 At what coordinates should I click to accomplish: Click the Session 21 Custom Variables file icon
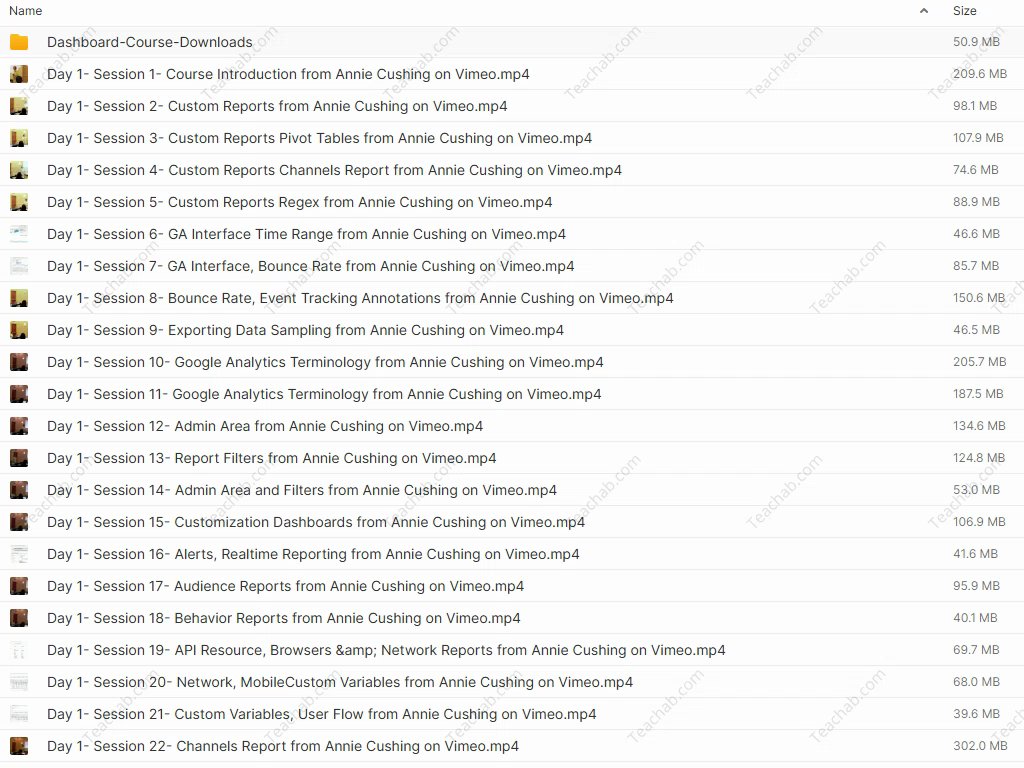click(x=19, y=714)
